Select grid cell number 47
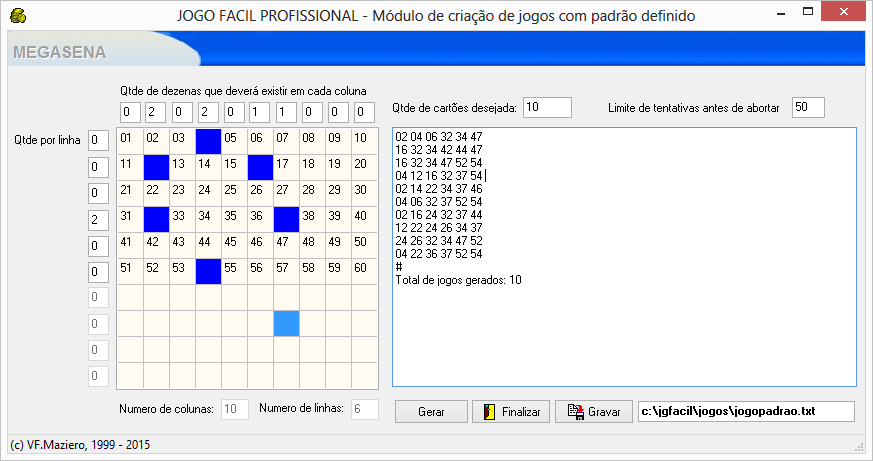 tap(286, 246)
